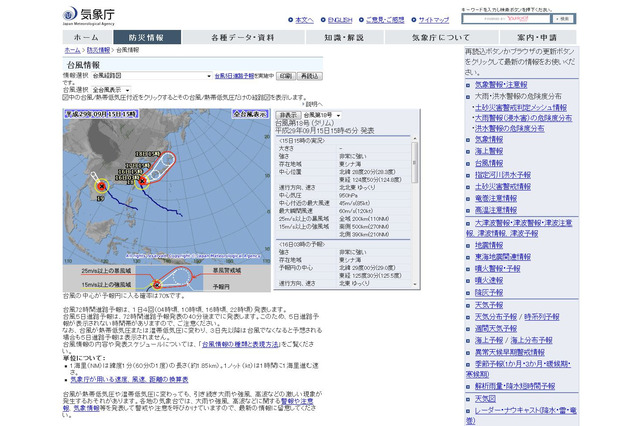
Task: Open the 知識・解説 navigation tab
Action: click(x=344, y=37)
